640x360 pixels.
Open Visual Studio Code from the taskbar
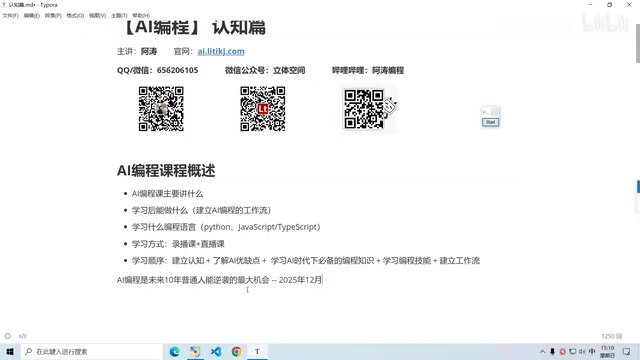(216, 351)
